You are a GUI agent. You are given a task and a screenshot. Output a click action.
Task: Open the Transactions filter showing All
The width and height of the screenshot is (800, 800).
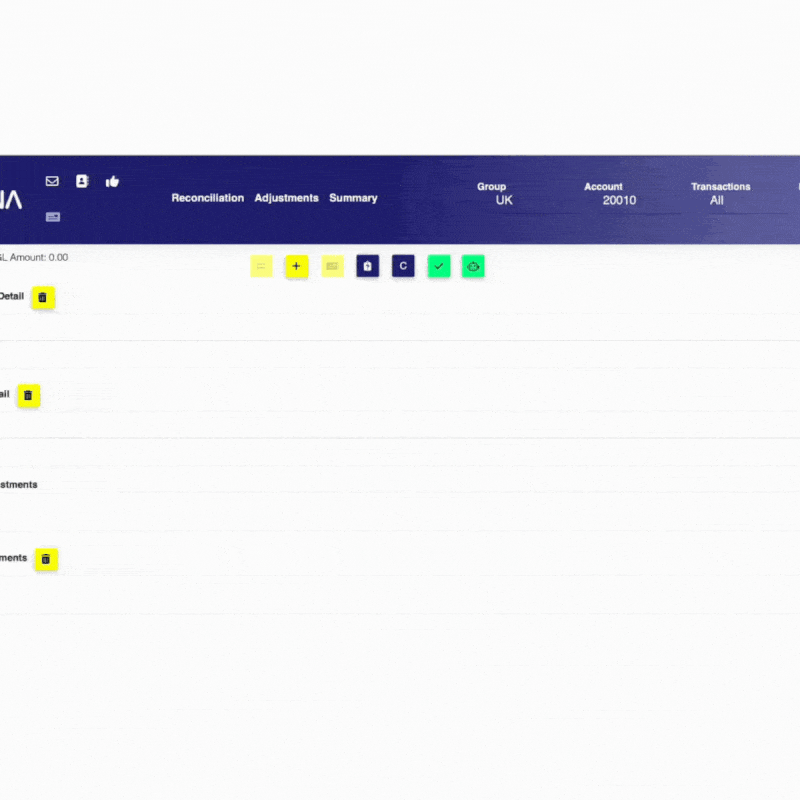click(x=716, y=200)
